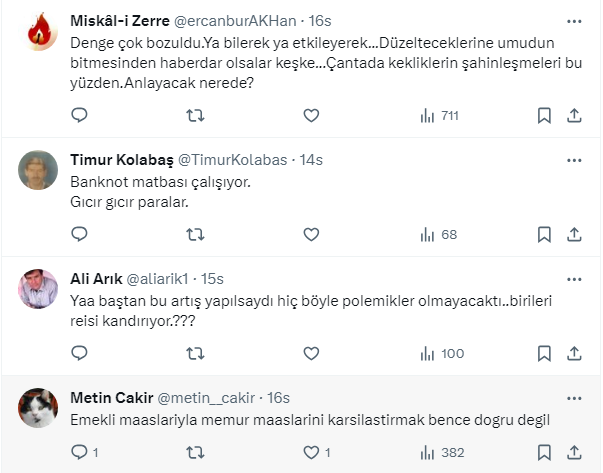Reply to Miskâl-i Zerre's tweet
The height and width of the screenshot is (473, 603).
click(80, 116)
